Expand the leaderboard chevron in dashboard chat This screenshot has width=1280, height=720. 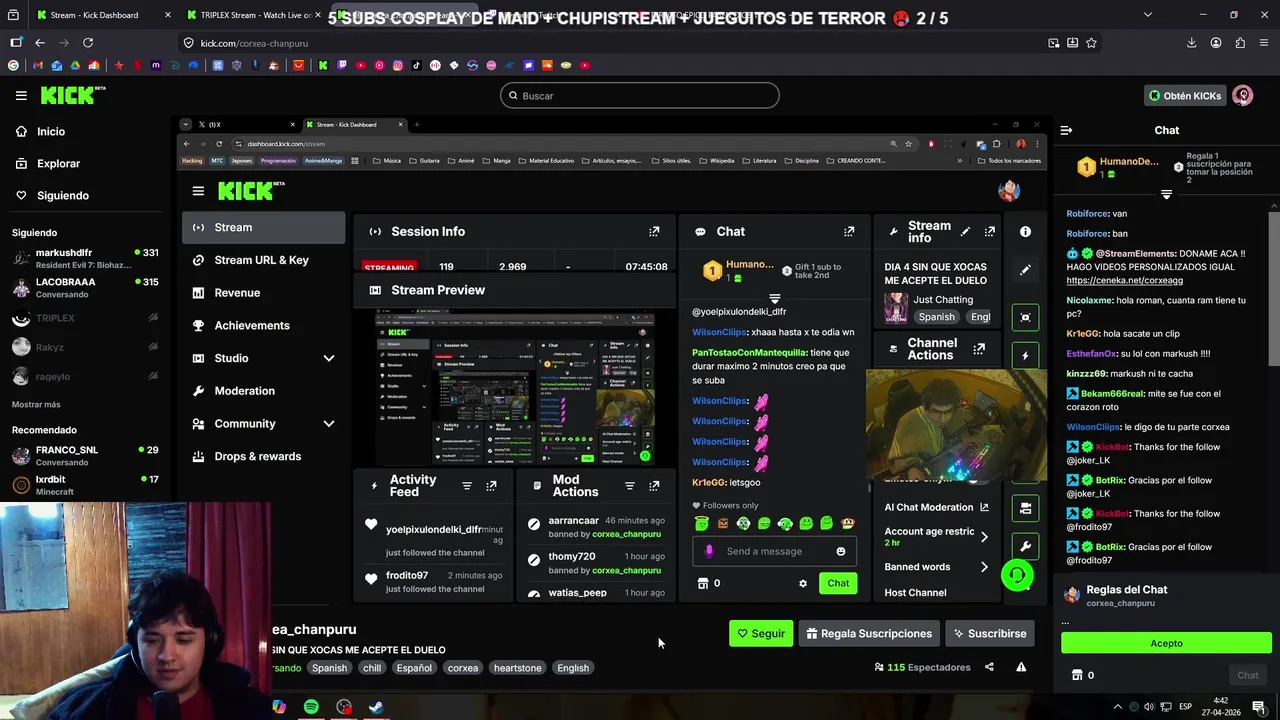click(x=774, y=298)
